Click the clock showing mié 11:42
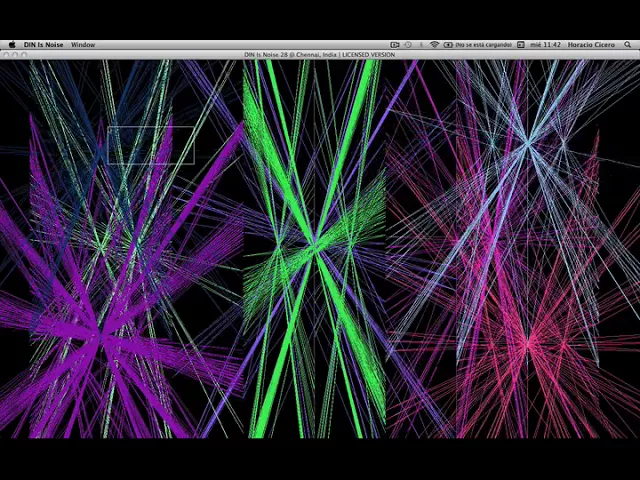 545,44
